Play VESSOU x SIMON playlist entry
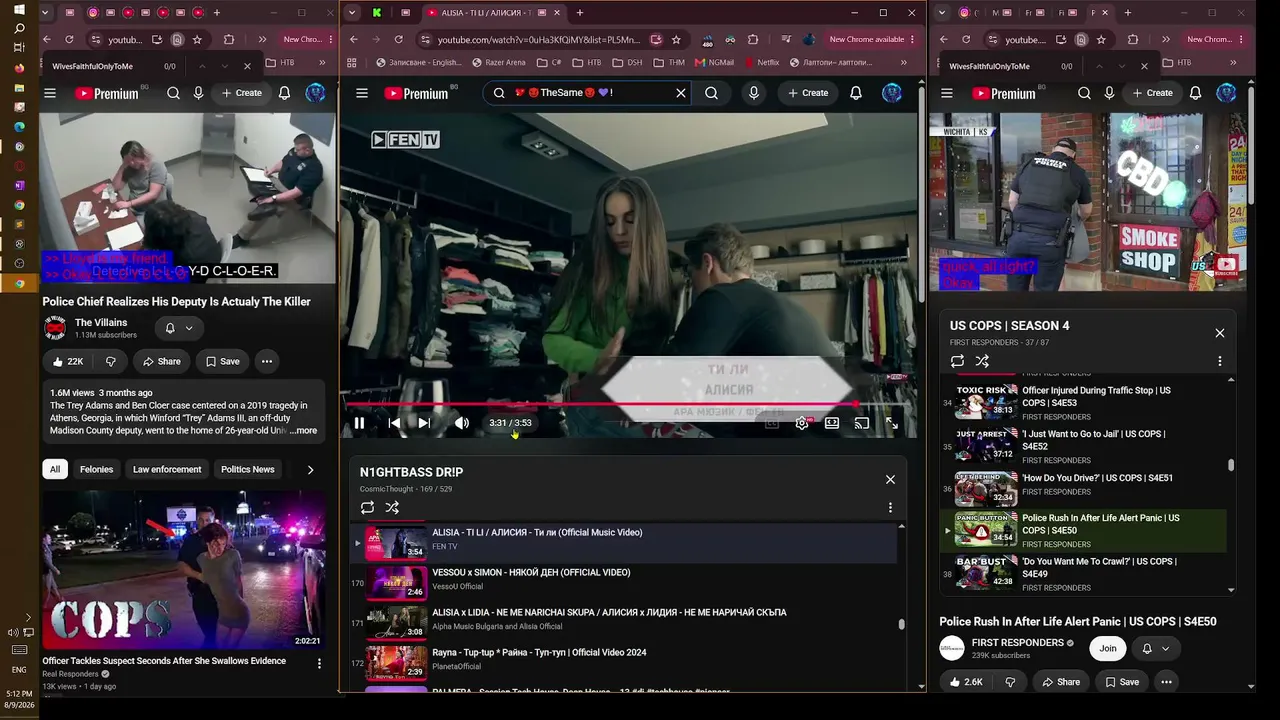Viewport: 1280px width, 720px height. 624,582
